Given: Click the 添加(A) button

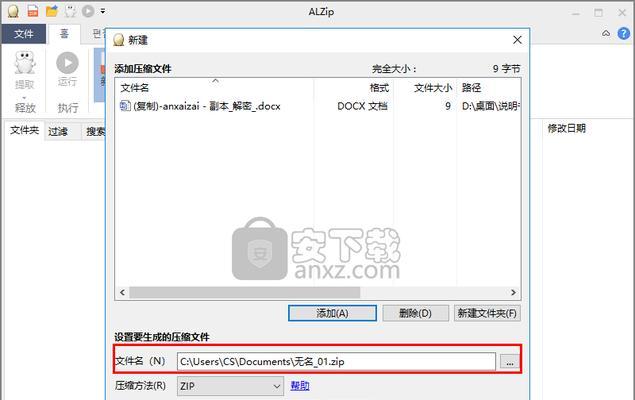Looking at the screenshot, I should click(x=332, y=313).
